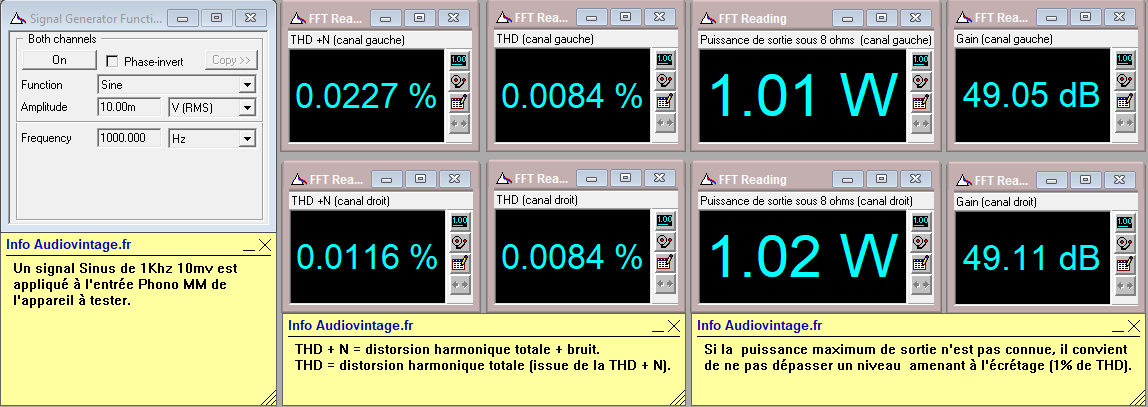Viewport: 1148px width, 407px height.
Task: Click the label Gain (canal gauche)
Action: coord(1004,39)
